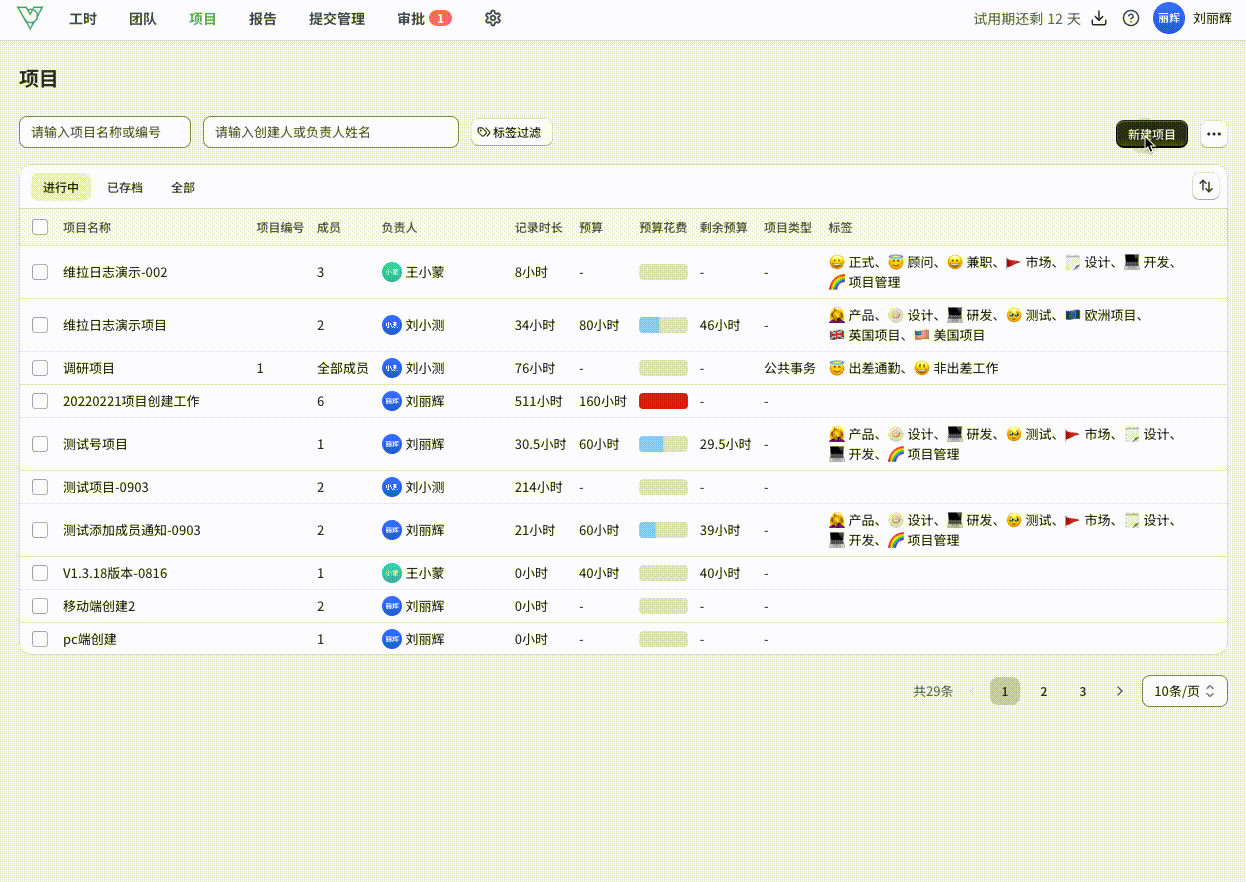1246x882 pixels.
Task: Open the 刘丽辉 user name menu
Action: tap(1212, 18)
